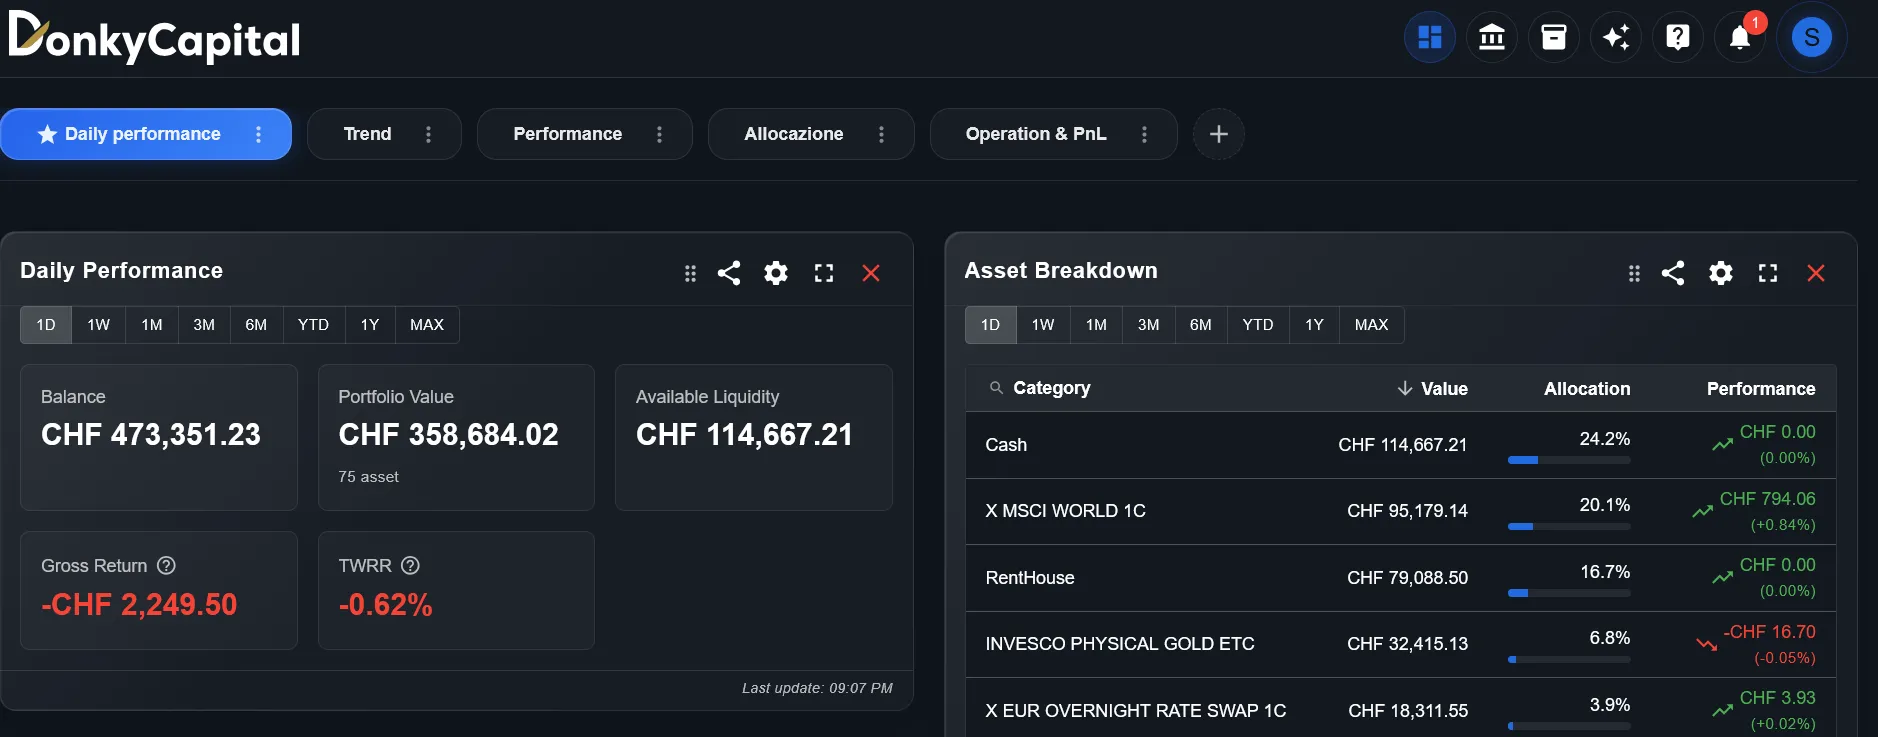Open the archive box icon
Image resolution: width=1878 pixels, height=737 pixels.
pos(1553,37)
